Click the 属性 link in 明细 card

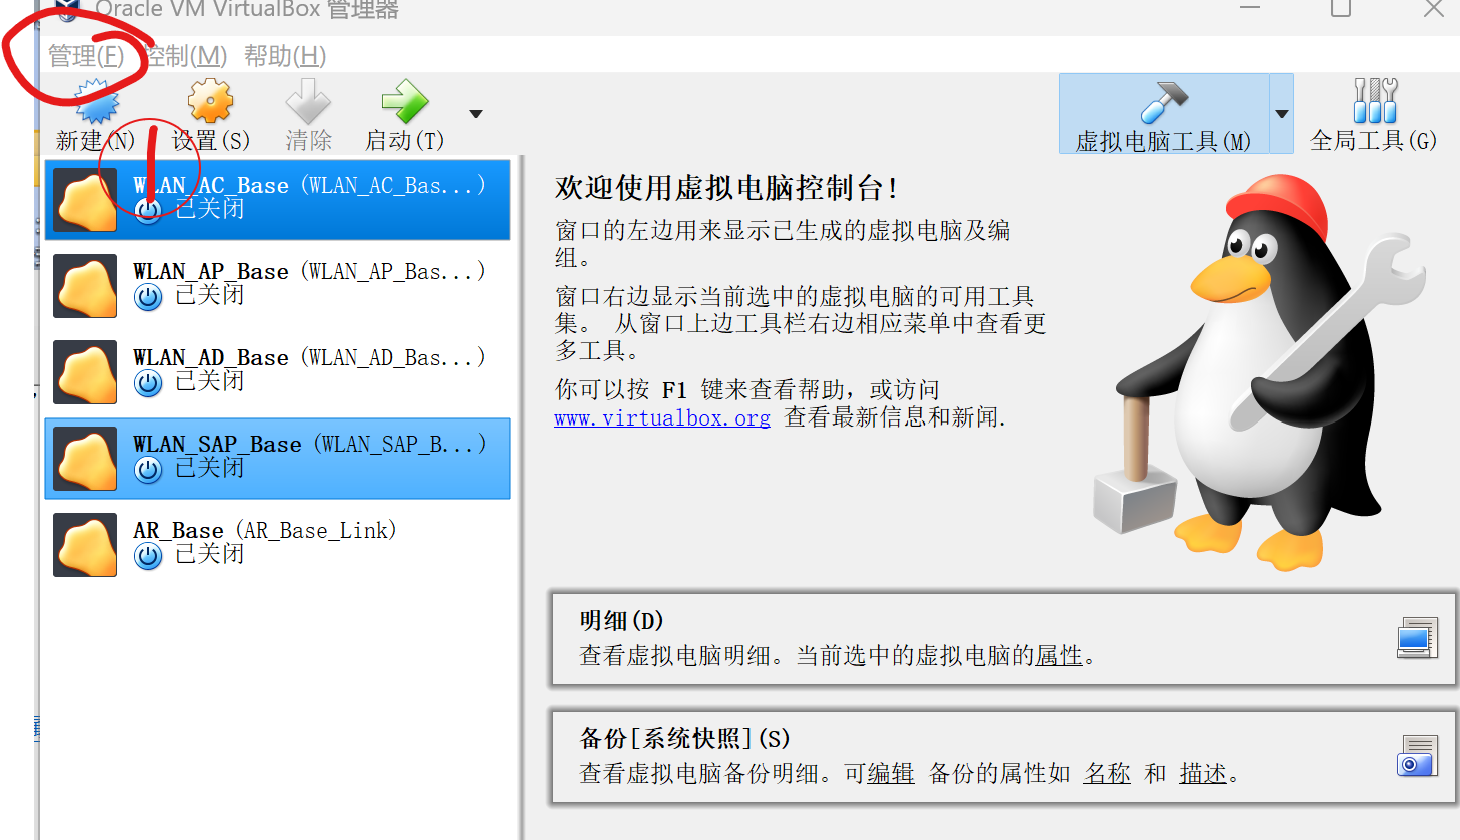point(1059,656)
